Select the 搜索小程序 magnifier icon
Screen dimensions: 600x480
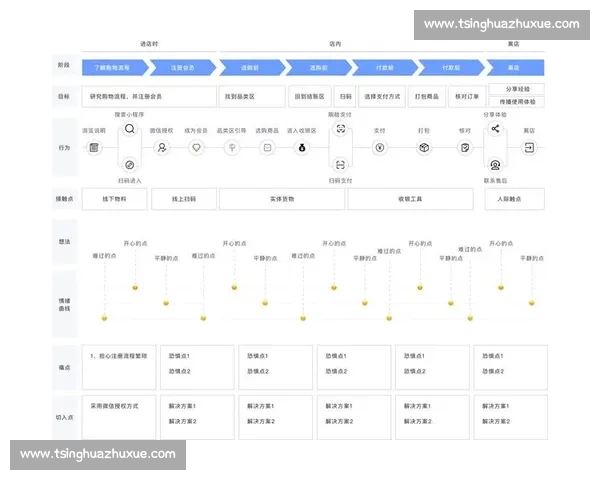pos(130,129)
